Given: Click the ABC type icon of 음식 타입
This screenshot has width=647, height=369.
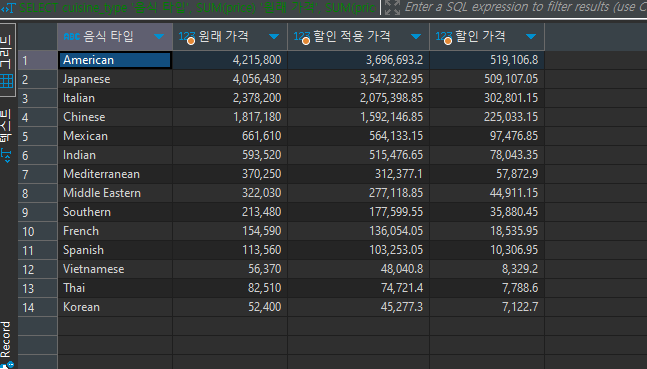Looking at the screenshot, I should pyautogui.click(x=71, y=37).
